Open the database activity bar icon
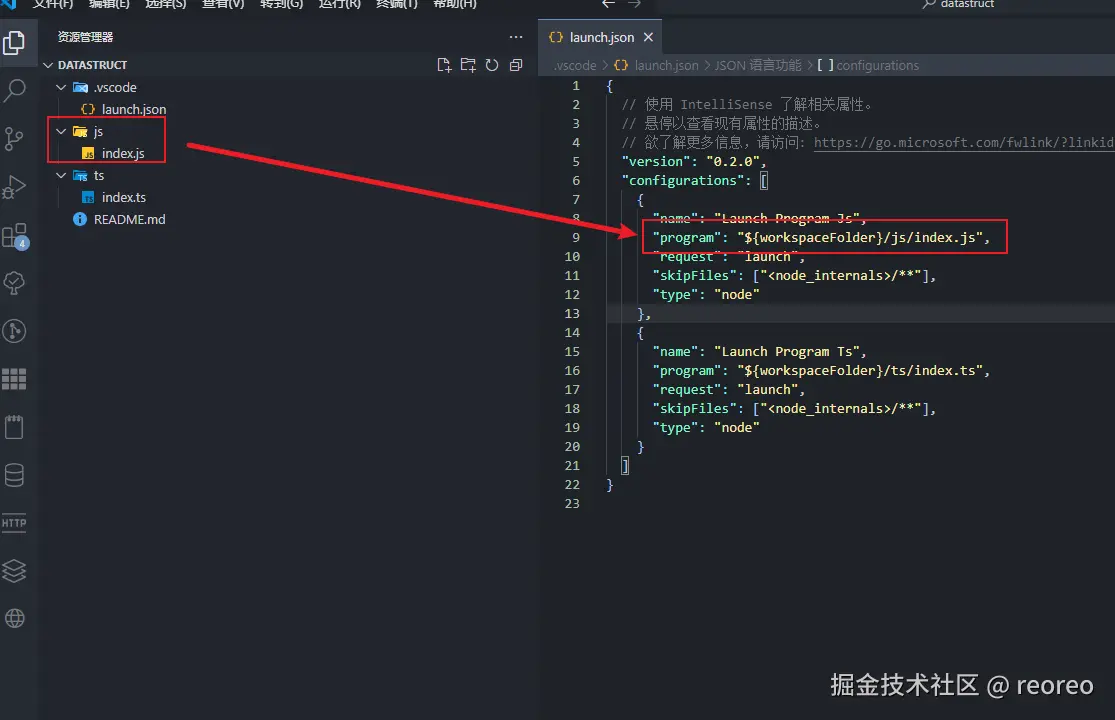The width and height of the screenshot is (1115, 720). 14,475
